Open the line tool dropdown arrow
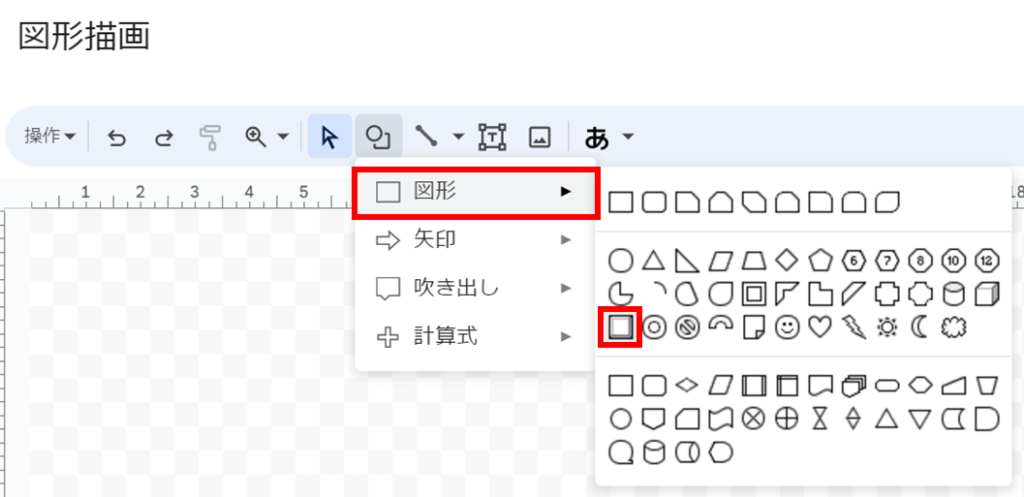 click(x=459, y=137)
